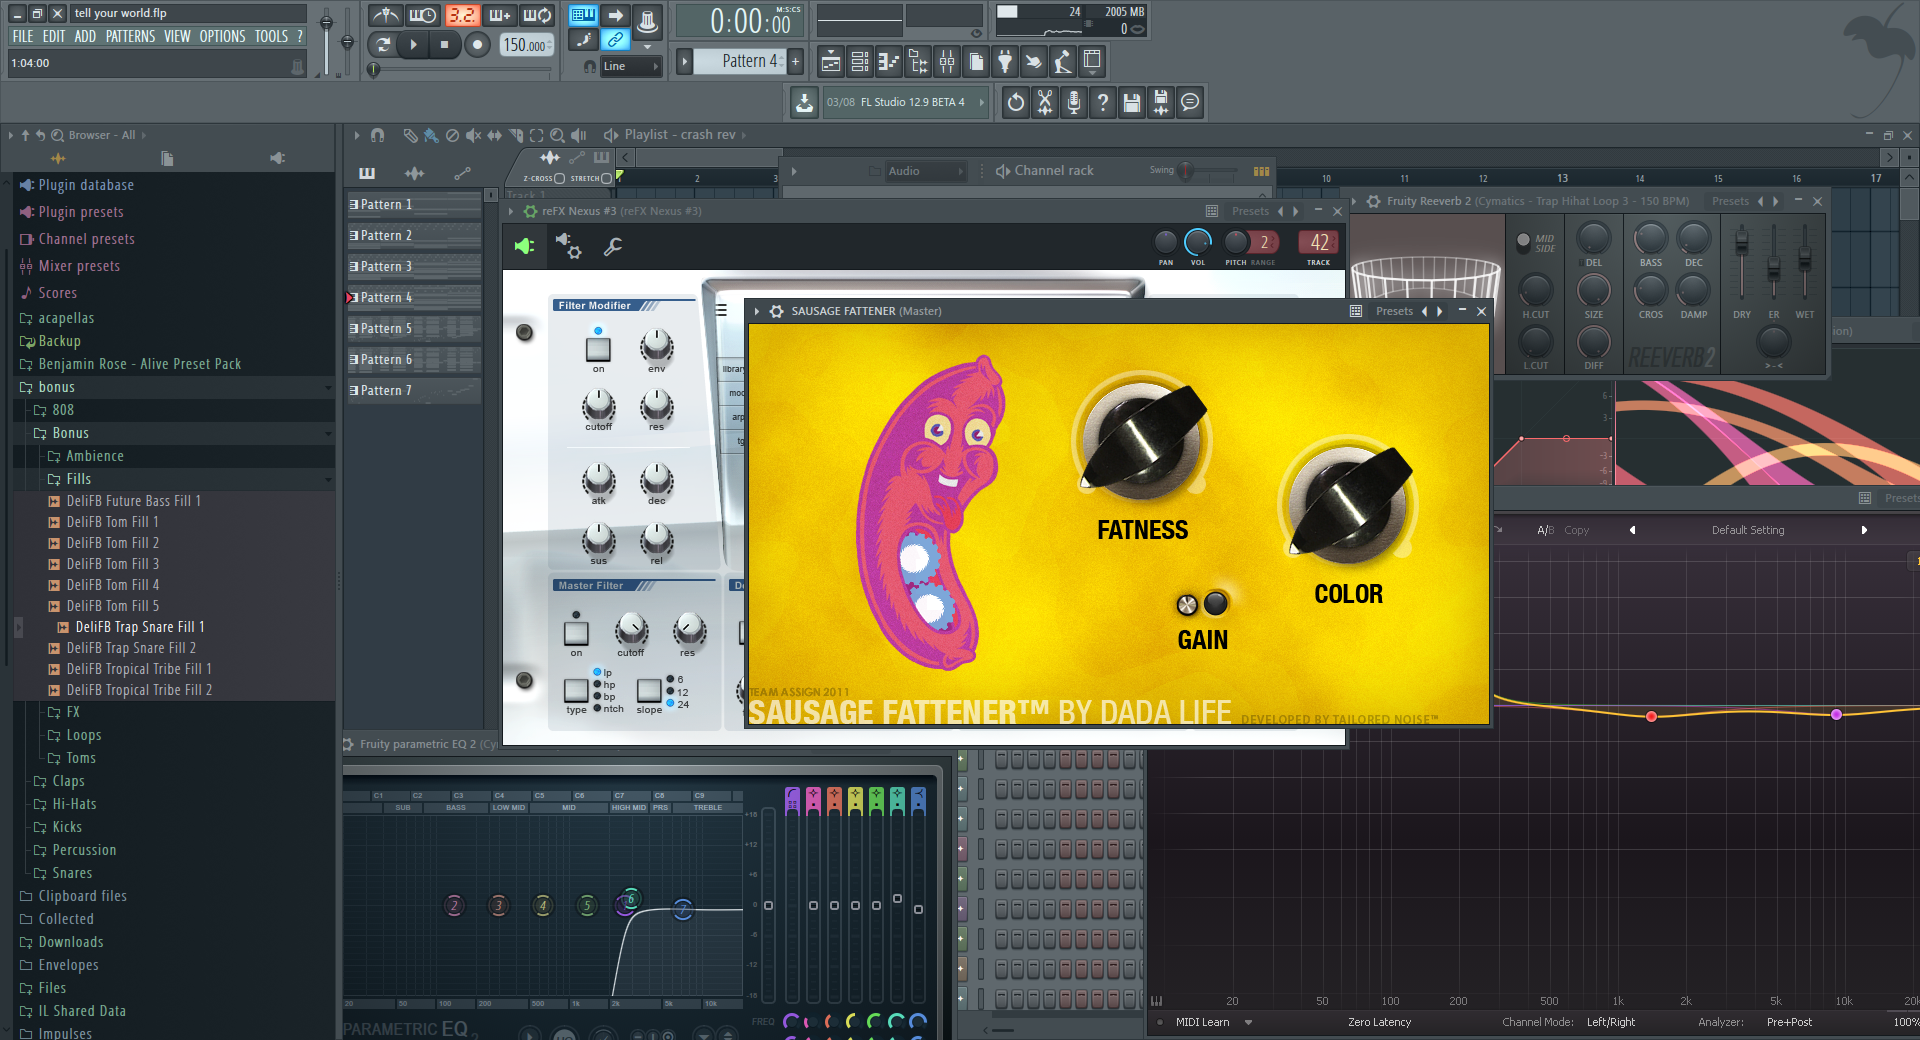1920x1040 pixels.
Task: Open the OPTIONS menu
Action: [222, 37]
